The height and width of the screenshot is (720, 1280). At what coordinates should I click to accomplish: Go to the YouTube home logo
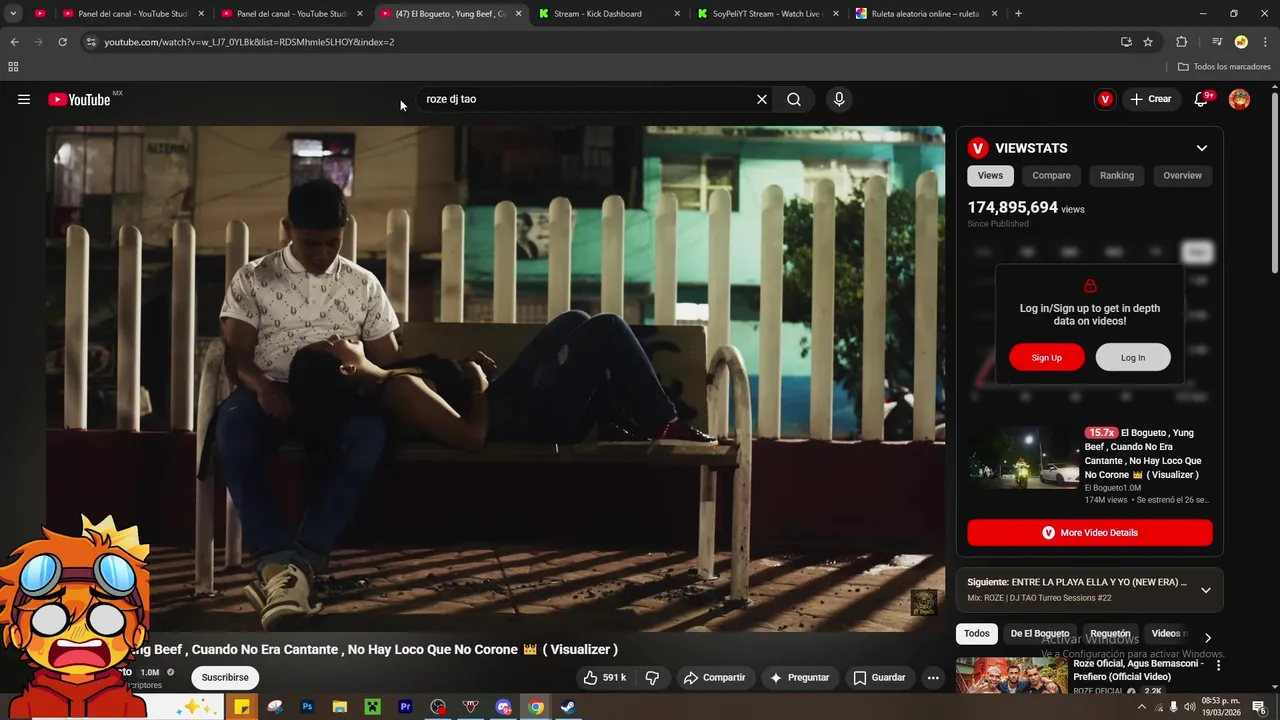pyautogui.click(x=79, y=99)
